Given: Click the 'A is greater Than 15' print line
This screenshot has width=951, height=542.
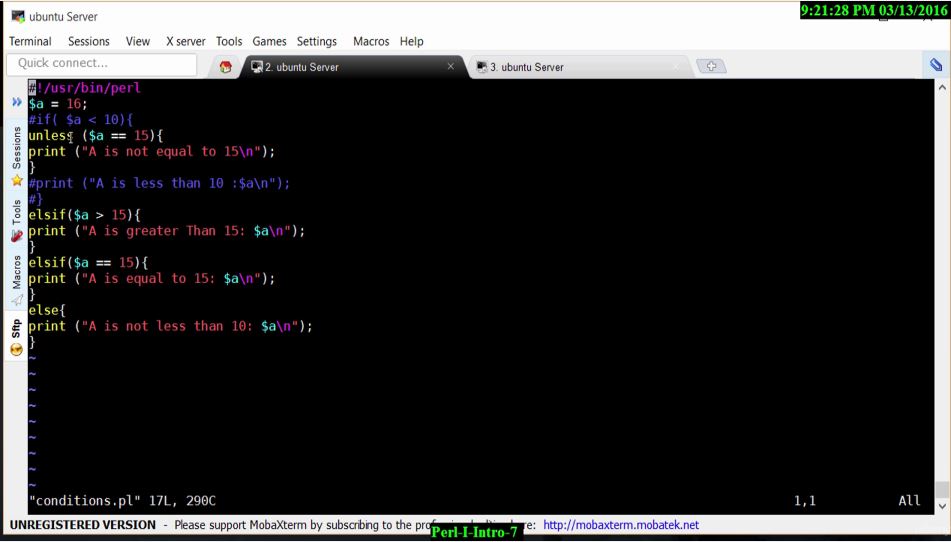Looking at the screenshot, I should click(167, 230).
